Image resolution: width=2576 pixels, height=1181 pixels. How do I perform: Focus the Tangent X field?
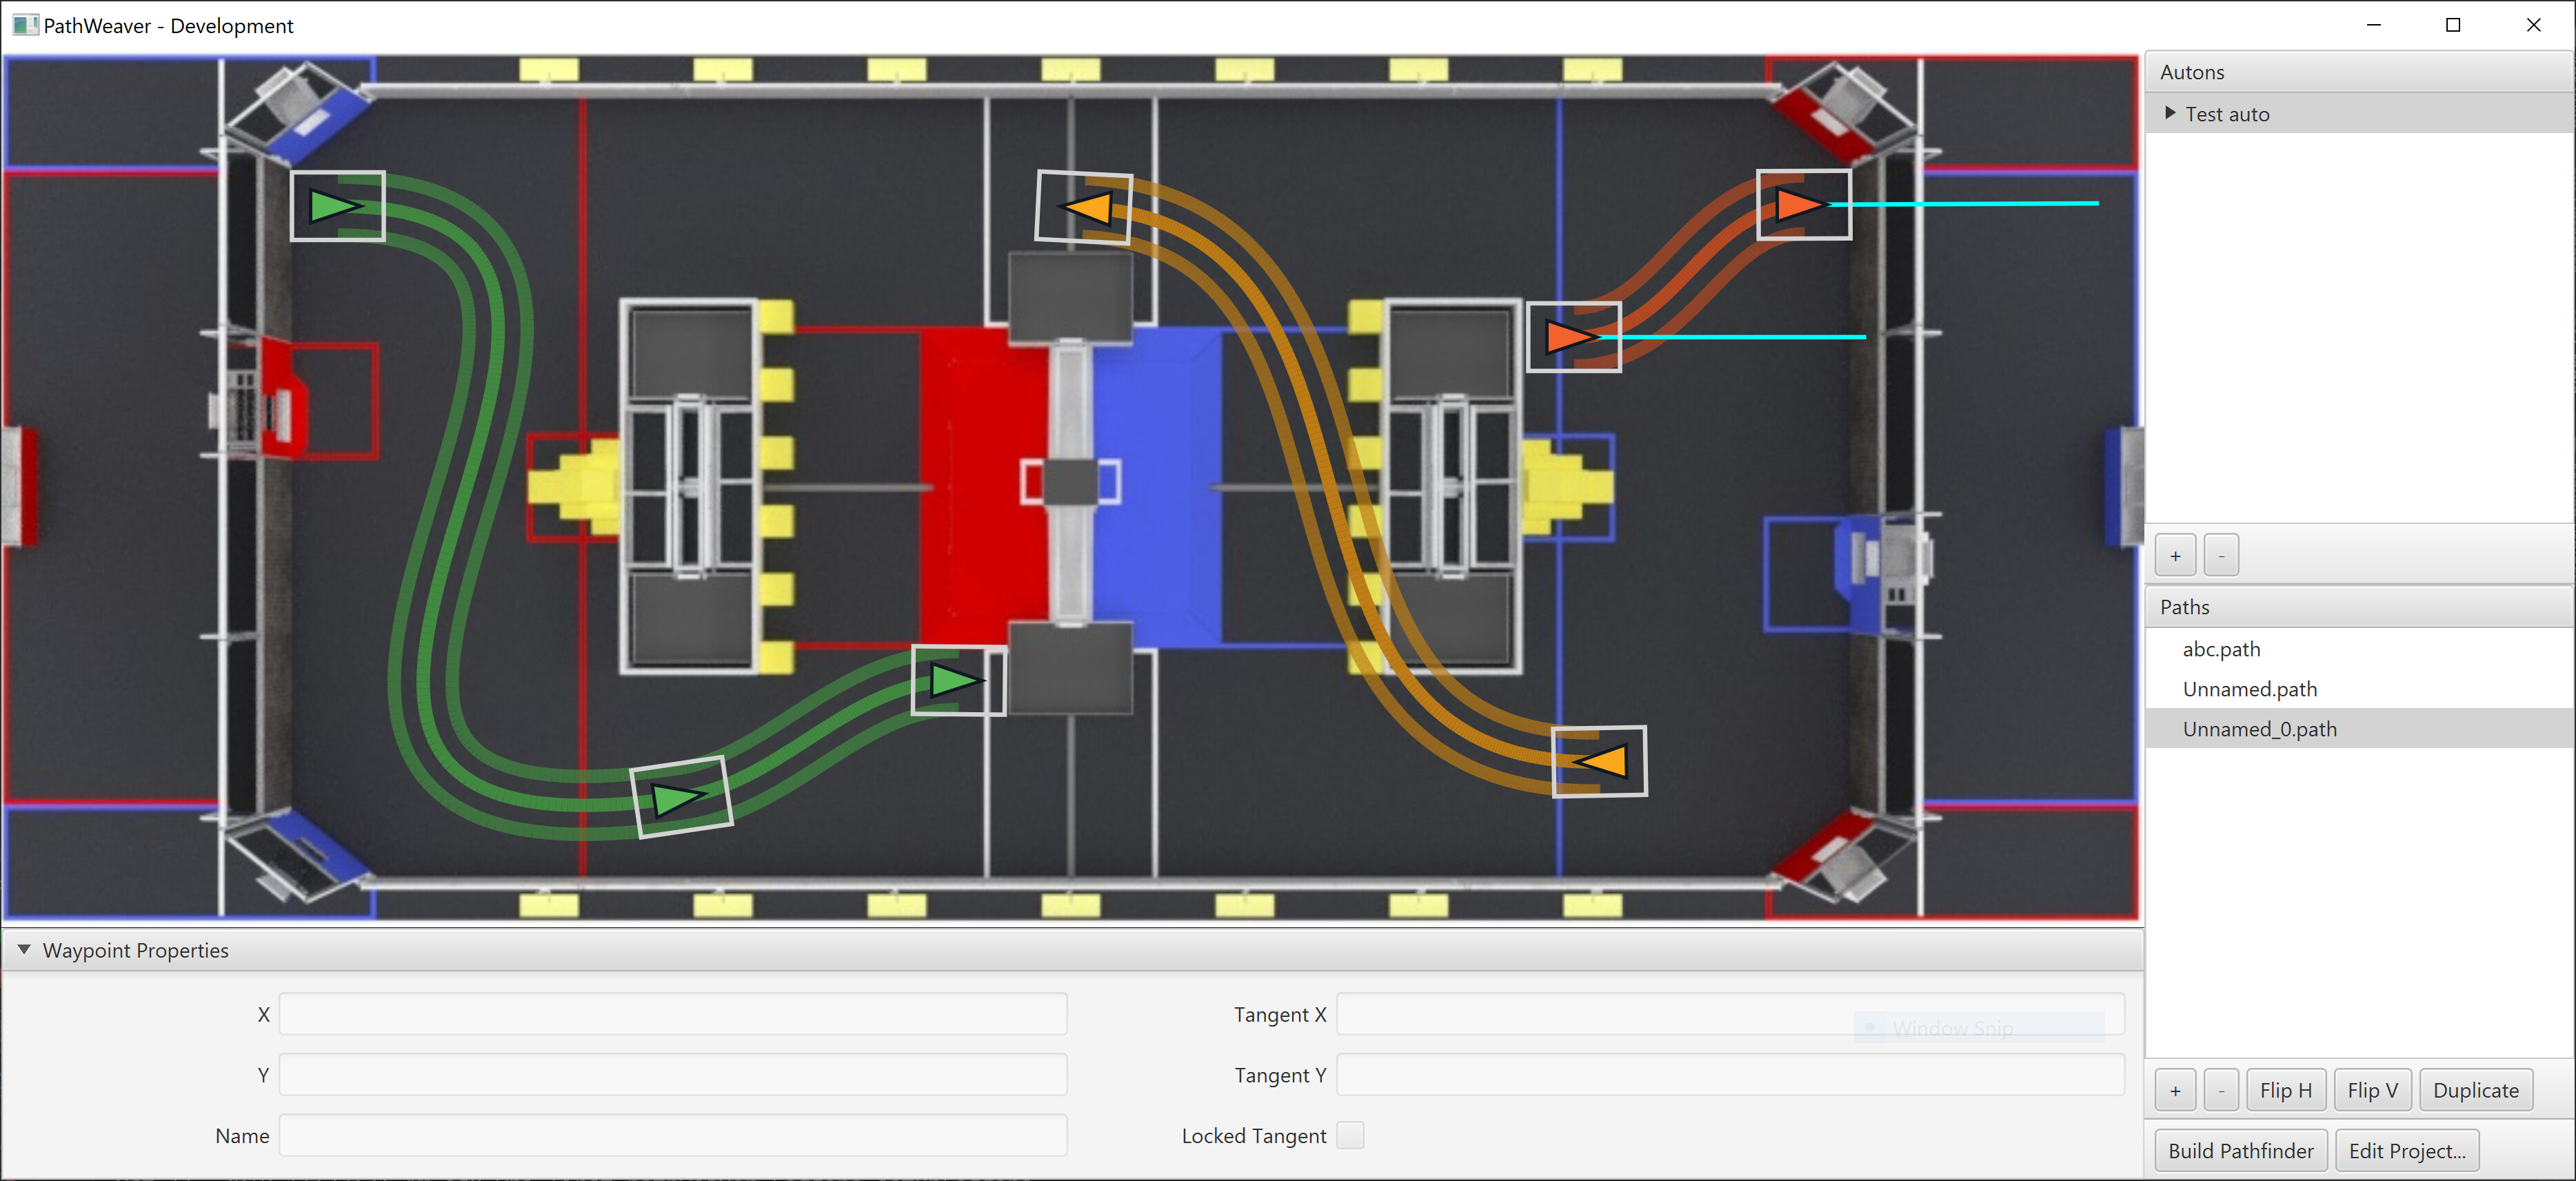pyautogui.click(x=1731, y=1014)
